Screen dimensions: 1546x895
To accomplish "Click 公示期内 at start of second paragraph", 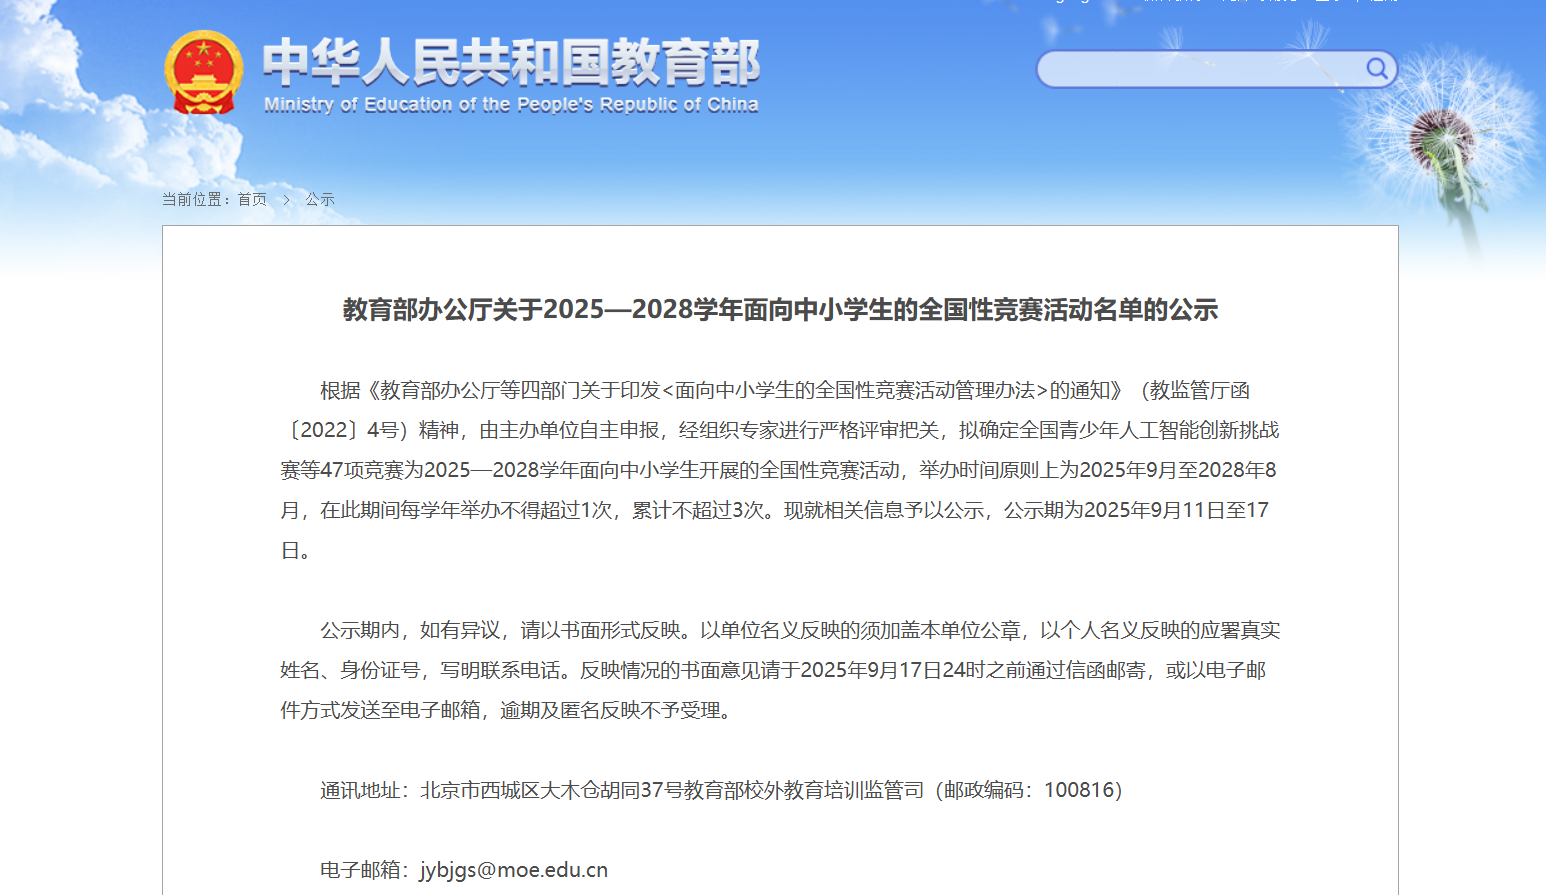I will pos(360,630).
